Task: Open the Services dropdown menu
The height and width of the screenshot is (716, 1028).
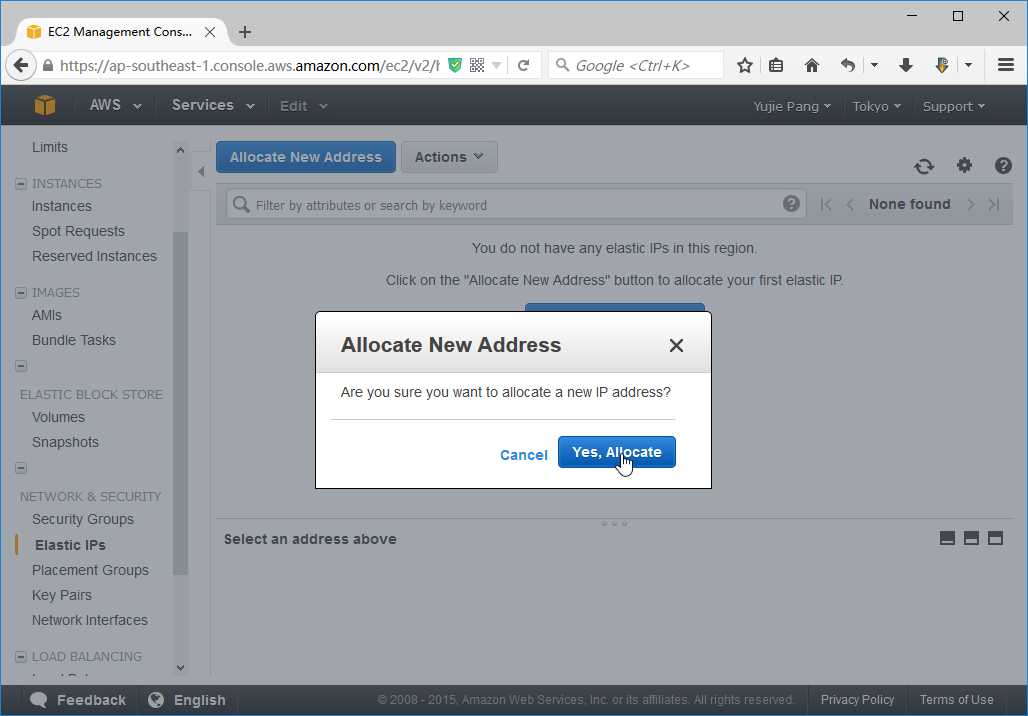Action: (x=213, y=105)
